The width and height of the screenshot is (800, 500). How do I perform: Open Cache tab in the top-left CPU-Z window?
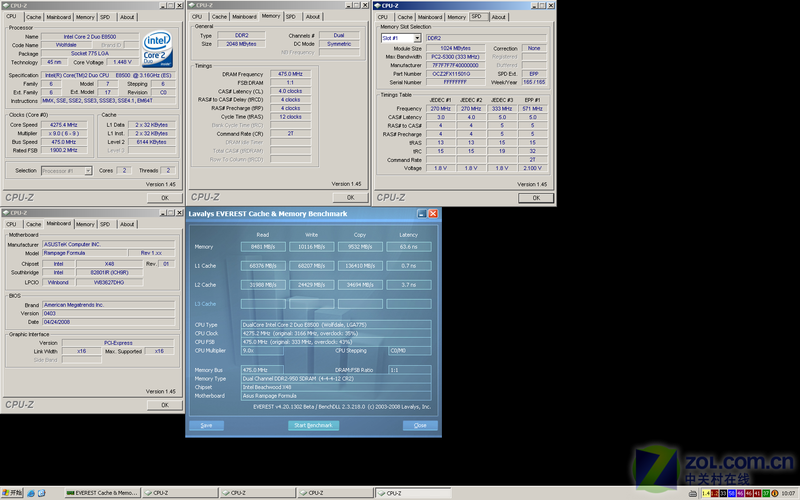33,17
